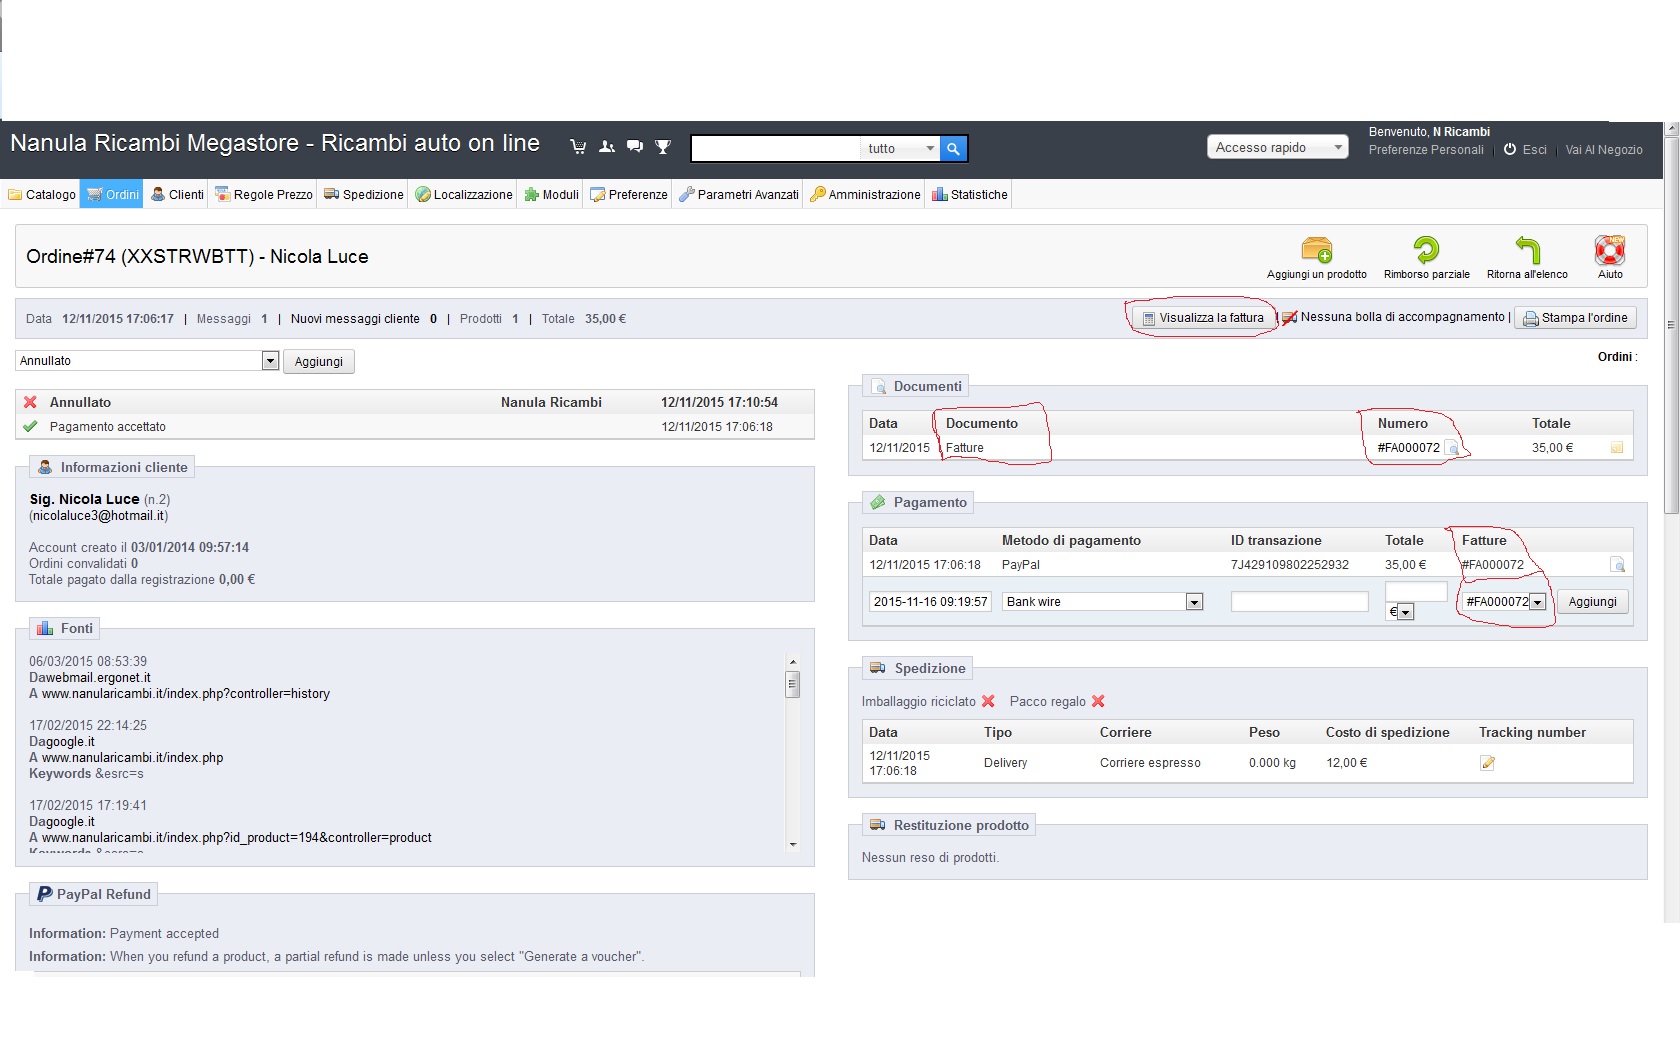Open #FA000072 link in PayPal payment row
Image resolution: width=1680 pixels, height=1050 pixels.
point(1493,565)
